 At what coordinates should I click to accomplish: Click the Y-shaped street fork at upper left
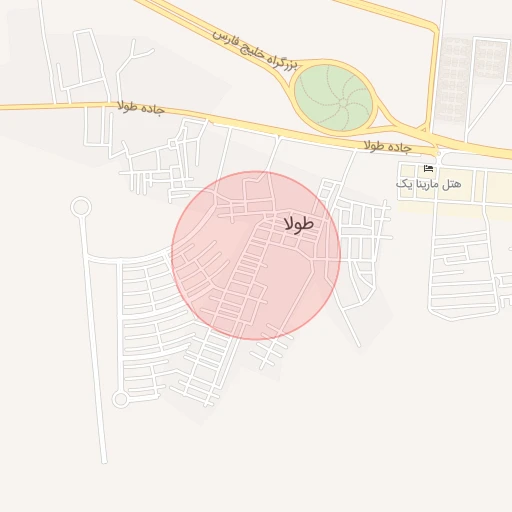[x=133, y=55]
